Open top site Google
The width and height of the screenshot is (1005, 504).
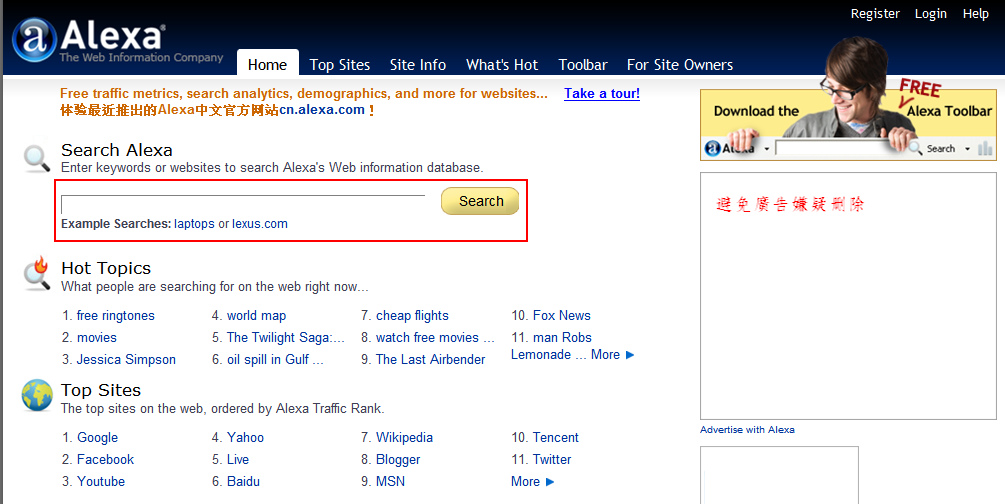coord(97,437)
